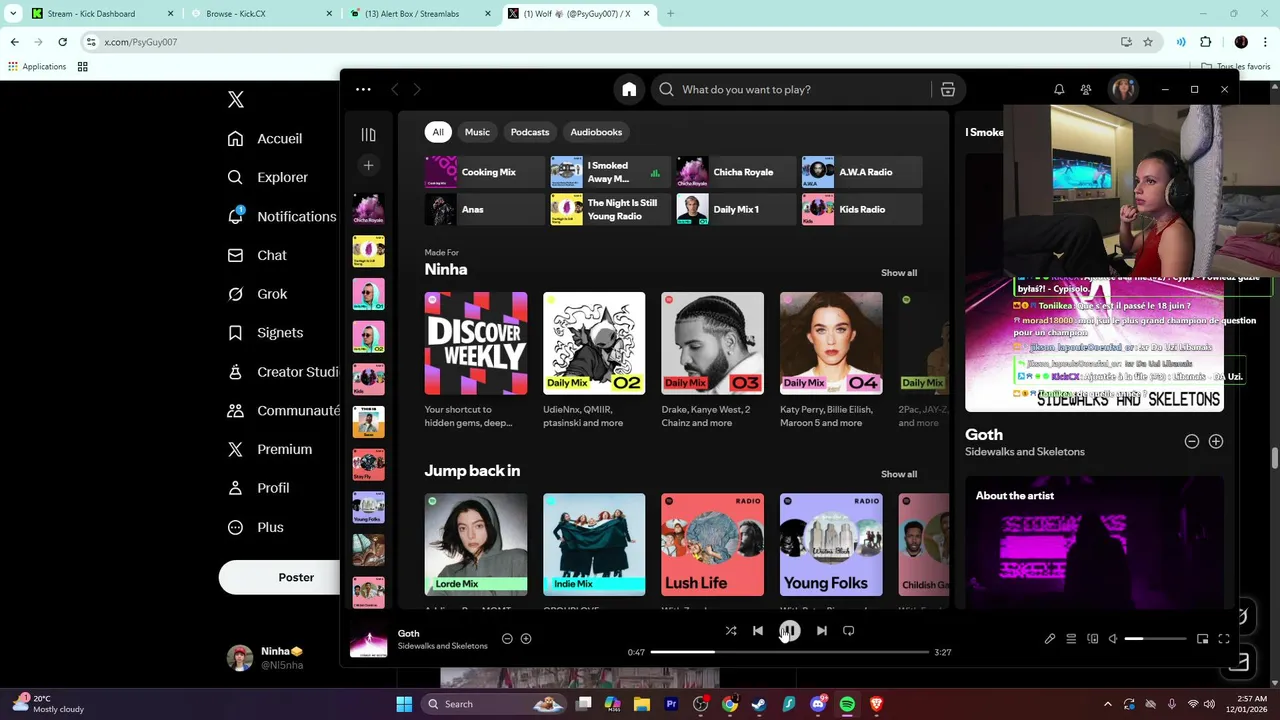Open the Daily Mix 03 cover
This screenshot has height=720, width=1280.
[712, 343]
